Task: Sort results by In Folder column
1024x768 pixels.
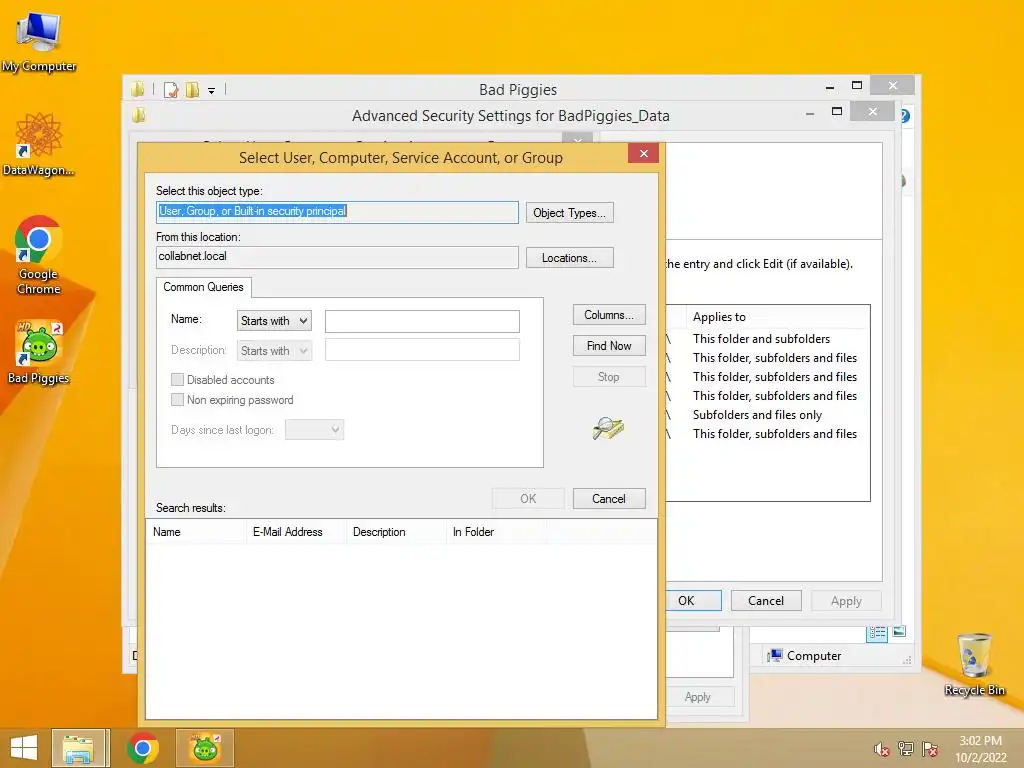Action: (x=496, y=532)
